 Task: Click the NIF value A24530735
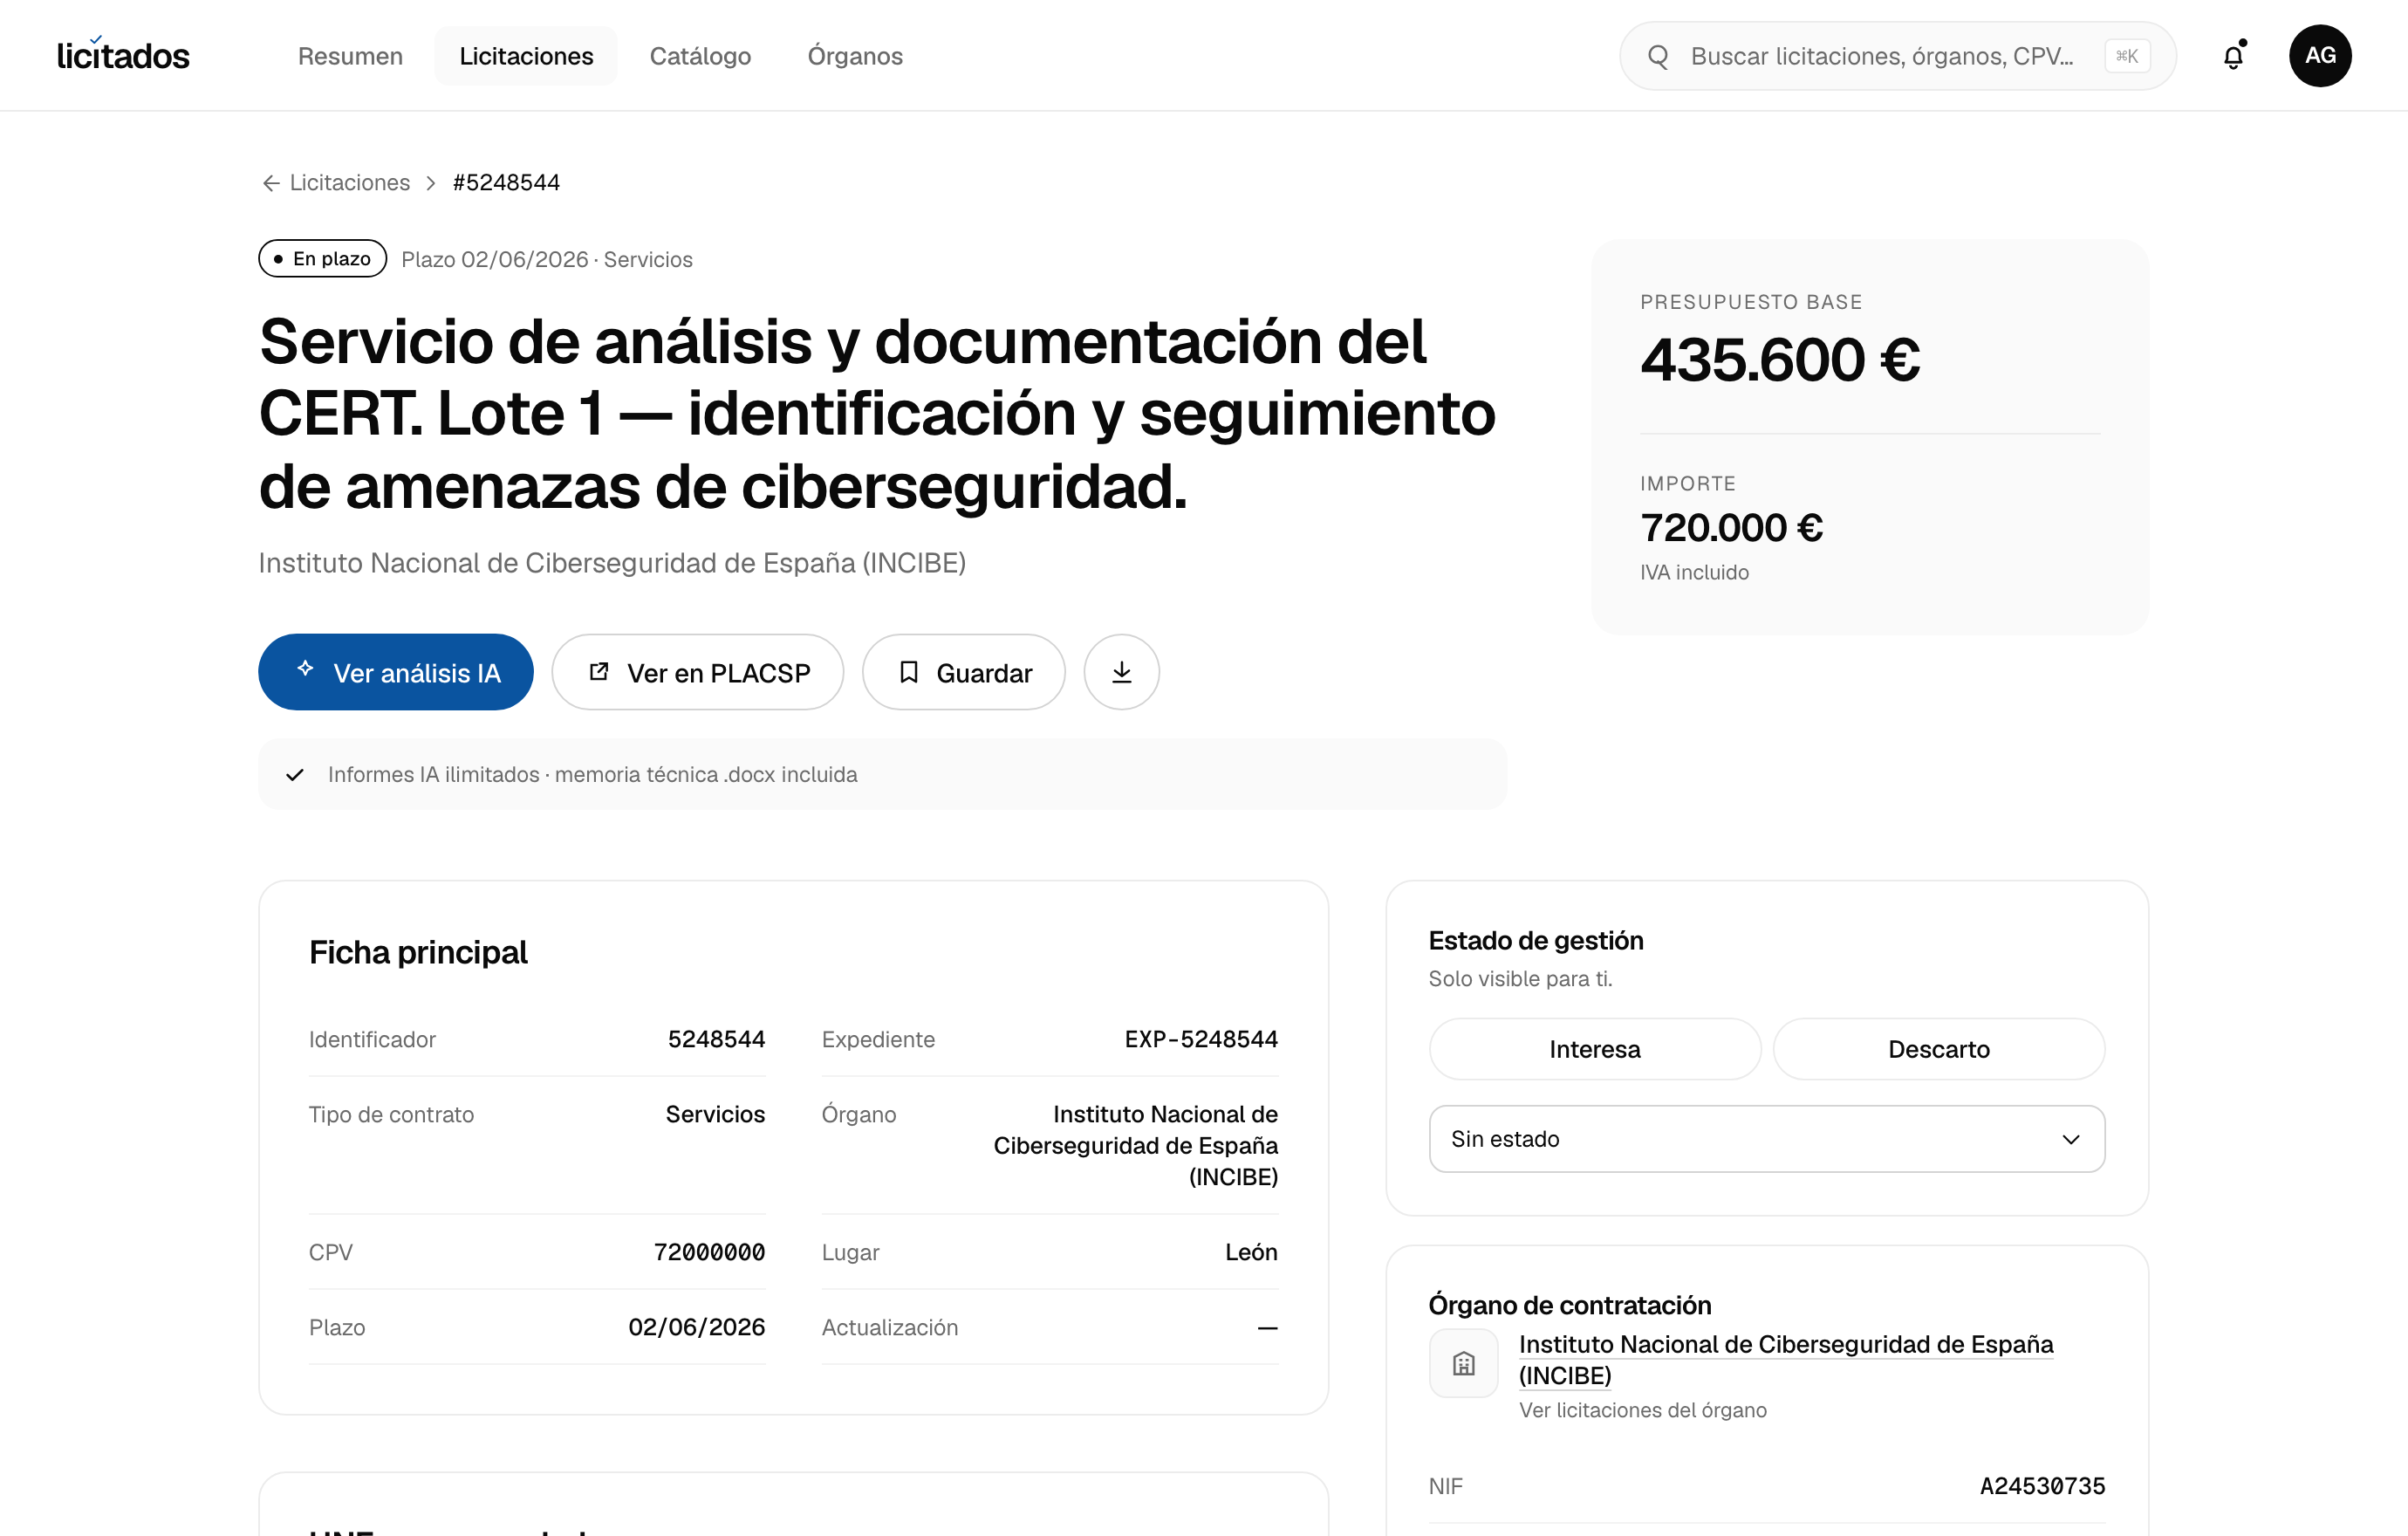tap(2042, 1486)
